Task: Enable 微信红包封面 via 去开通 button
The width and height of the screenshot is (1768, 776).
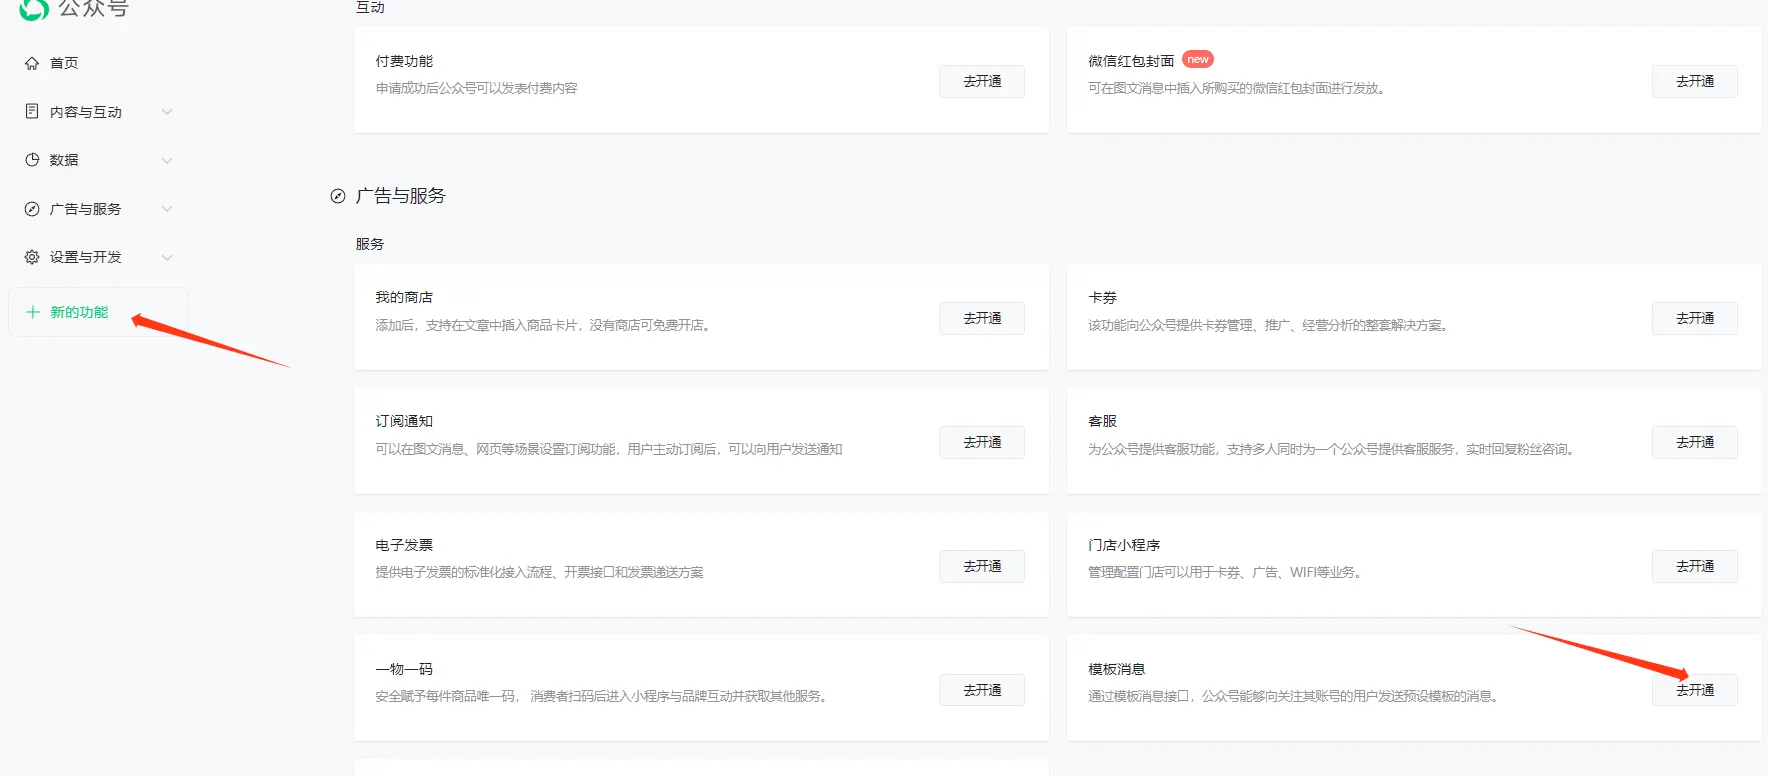Action: [1694, 81]
